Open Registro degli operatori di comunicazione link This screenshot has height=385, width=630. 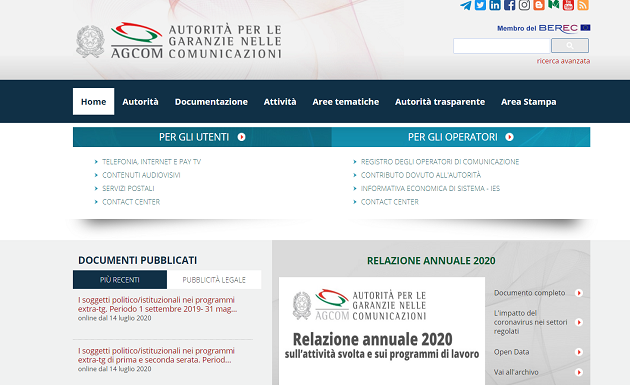click(440, 162)
